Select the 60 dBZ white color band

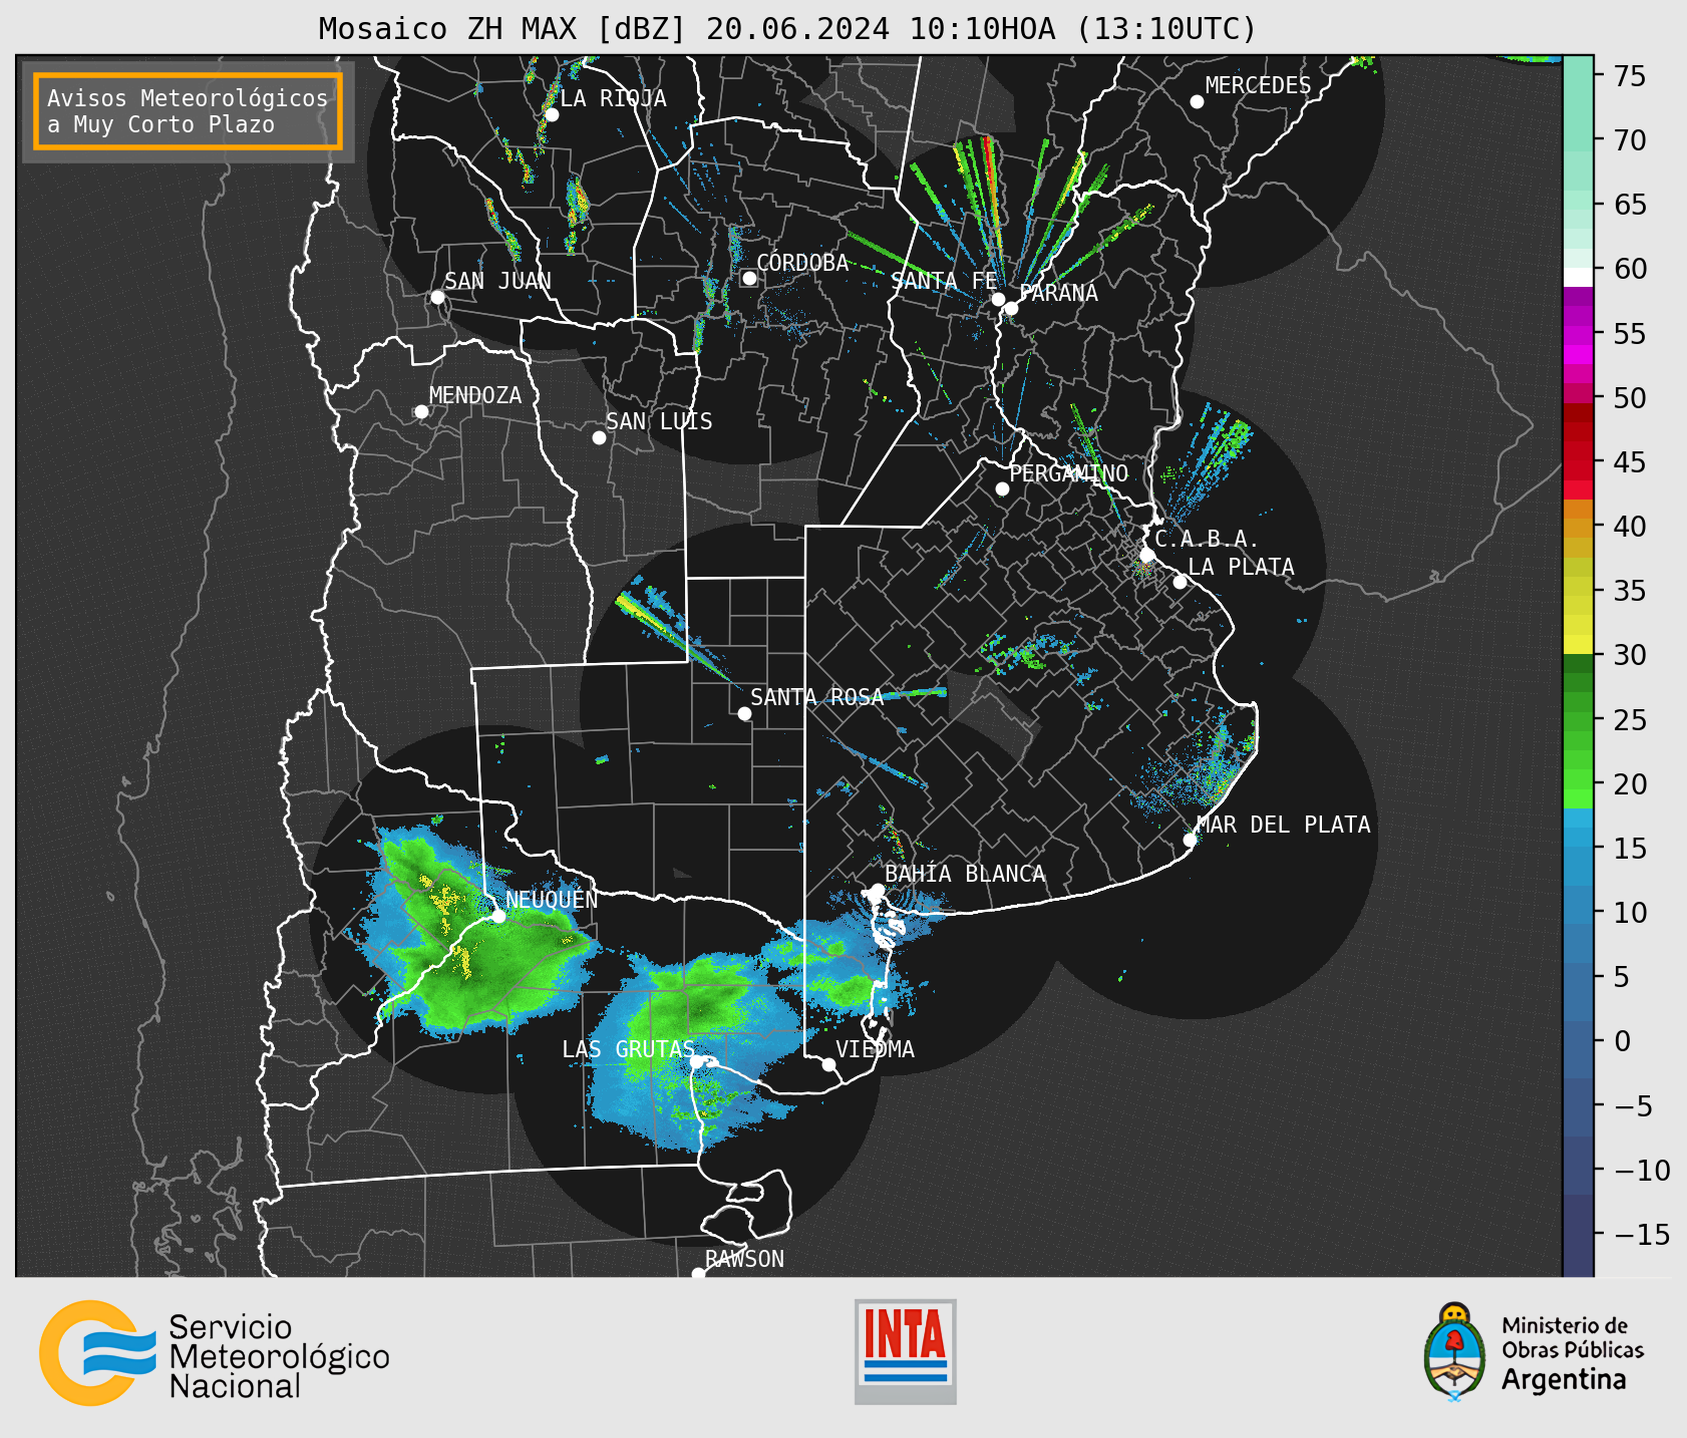[x=1577, y=277]
